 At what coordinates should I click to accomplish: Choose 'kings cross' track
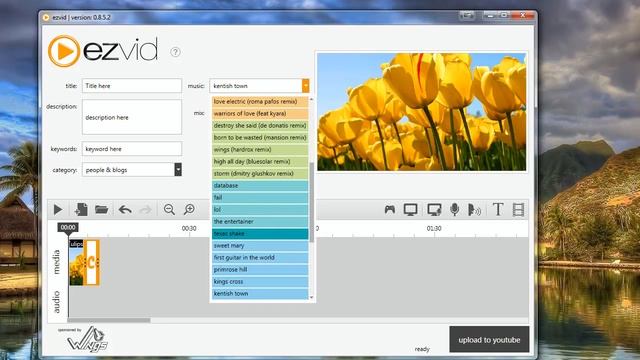tap(260, 282)
